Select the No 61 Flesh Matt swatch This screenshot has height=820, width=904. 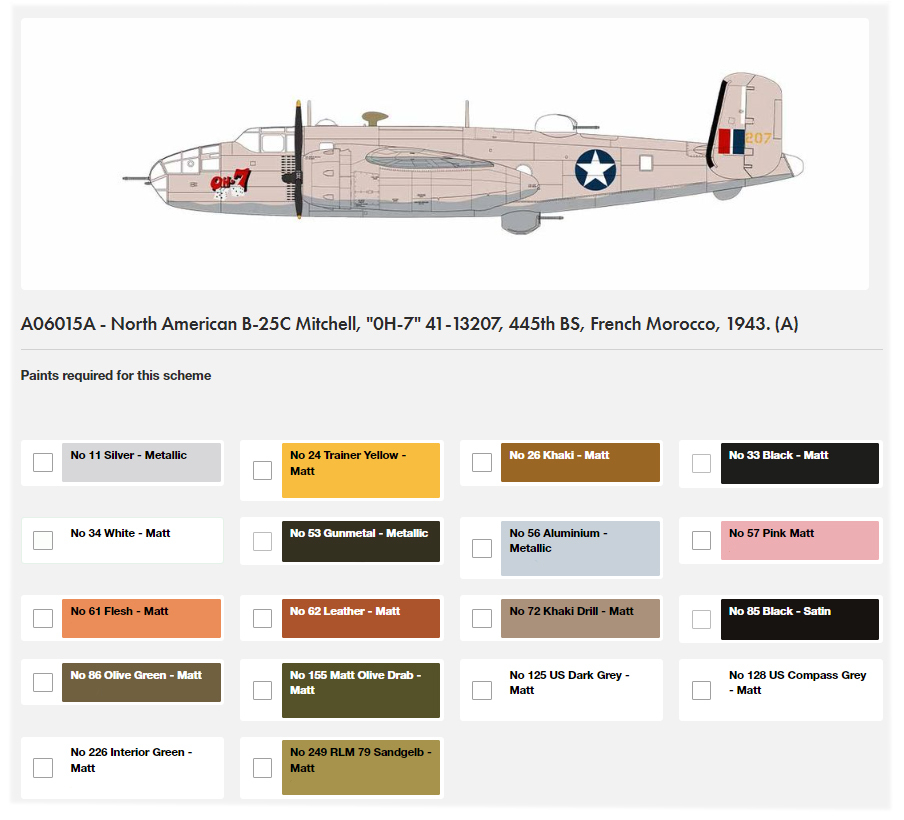141,618
